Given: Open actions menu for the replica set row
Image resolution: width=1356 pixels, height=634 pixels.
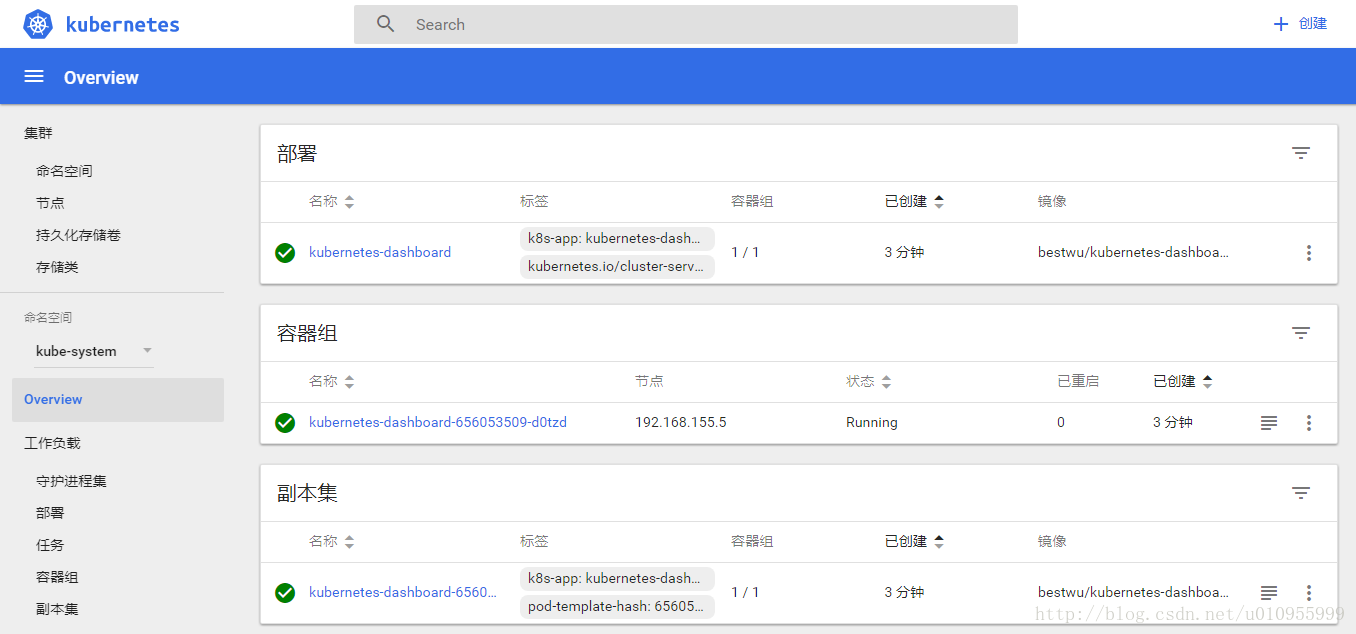Looking at the screenshot, I should [1309, 593].
